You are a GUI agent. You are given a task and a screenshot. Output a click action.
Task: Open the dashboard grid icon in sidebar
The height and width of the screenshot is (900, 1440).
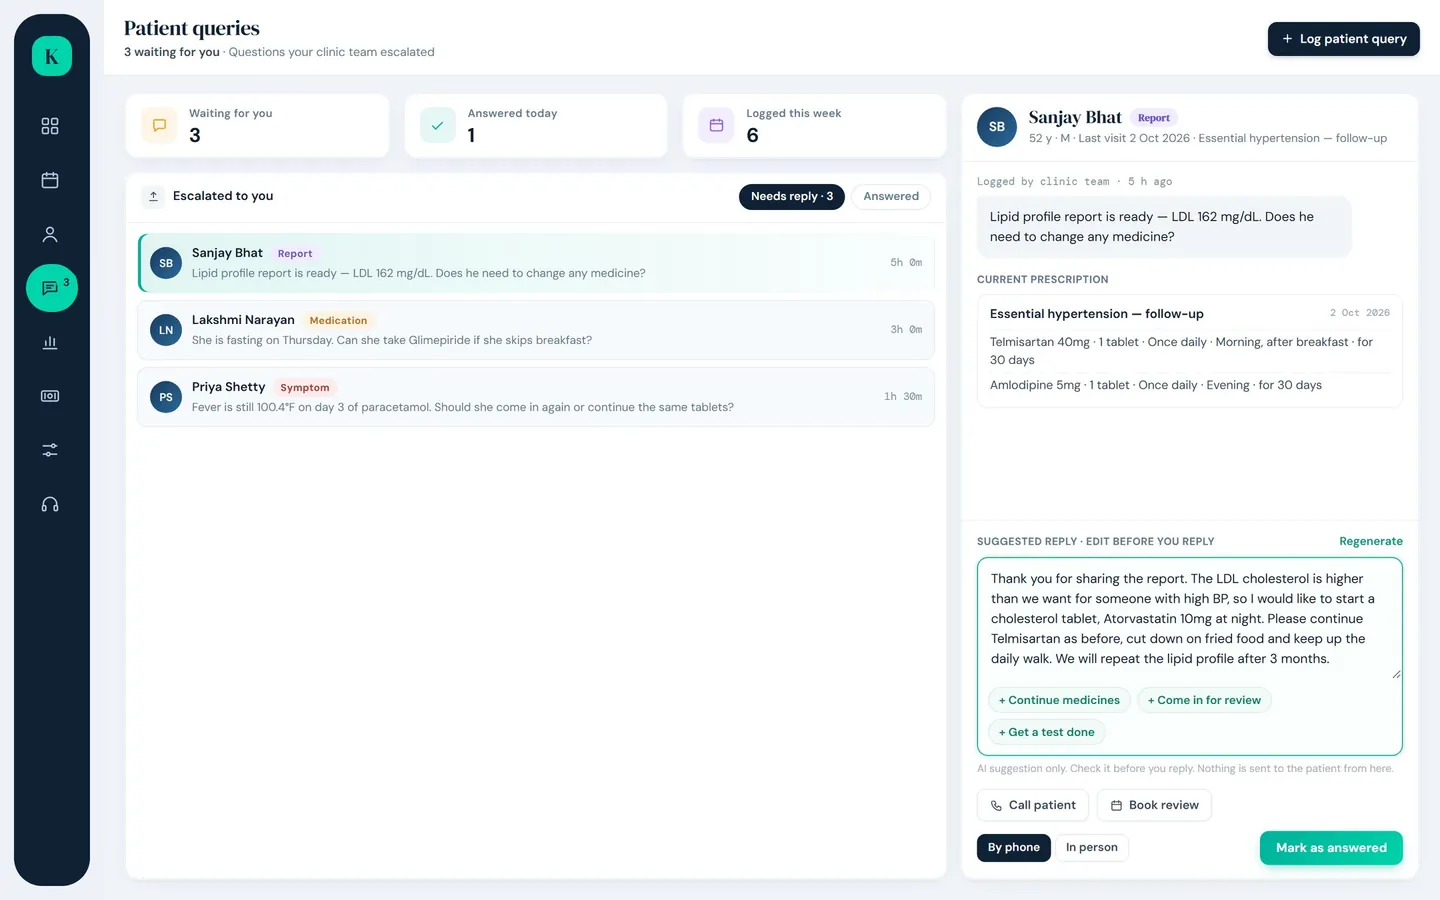50,126
